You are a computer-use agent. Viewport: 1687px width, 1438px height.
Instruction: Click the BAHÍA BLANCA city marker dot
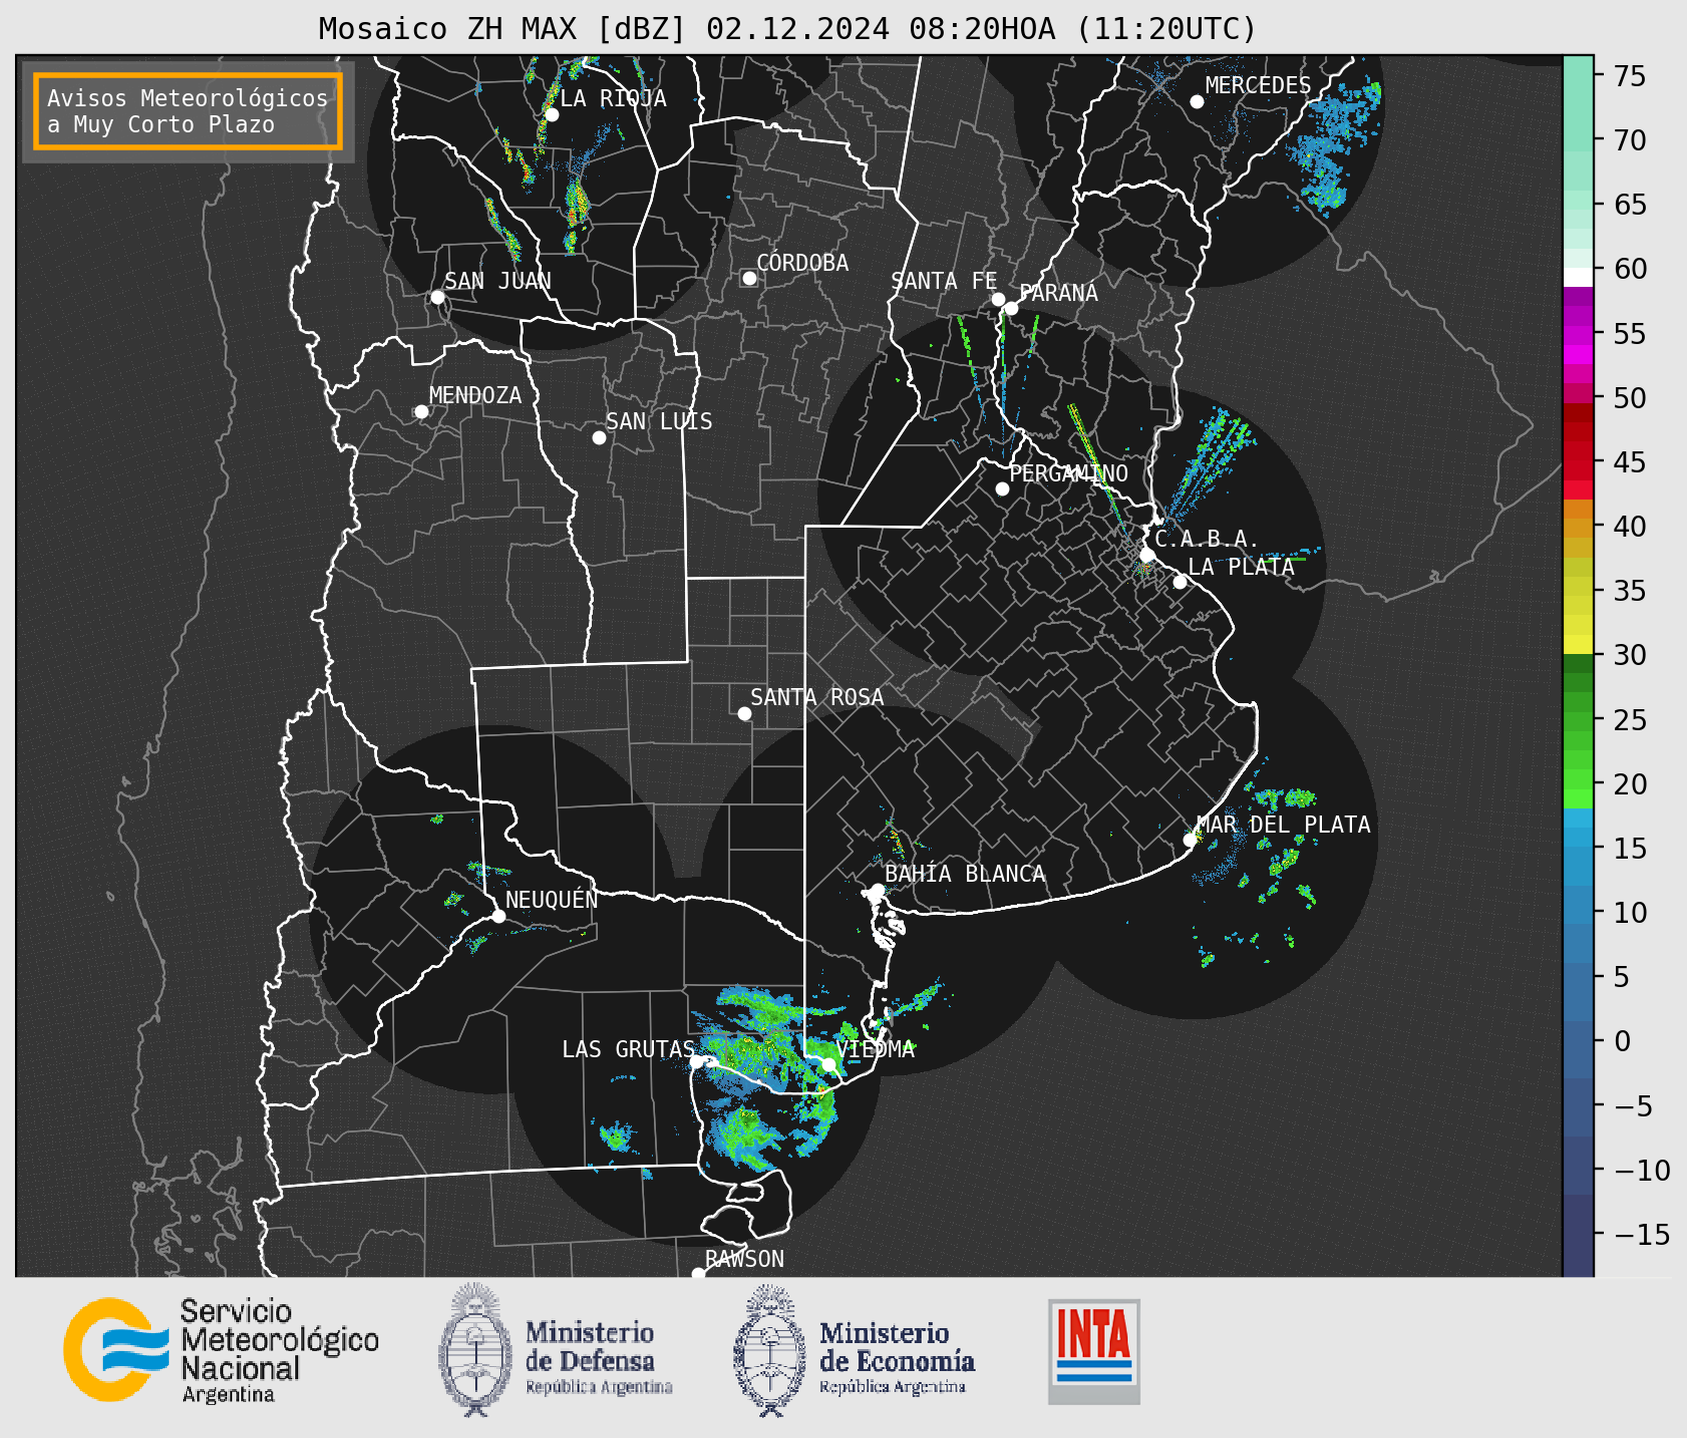pyautogui.click(x=877, y=890)
